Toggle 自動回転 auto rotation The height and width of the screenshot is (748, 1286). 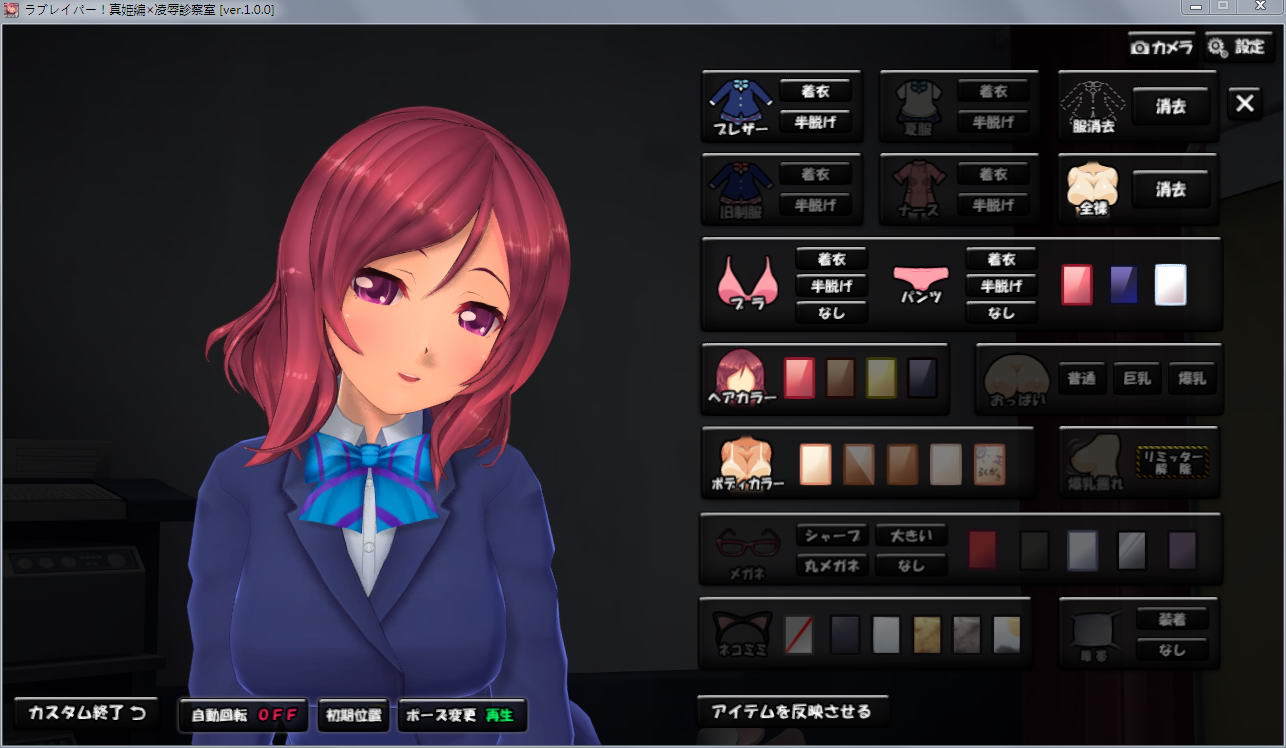tap(244, 715)
